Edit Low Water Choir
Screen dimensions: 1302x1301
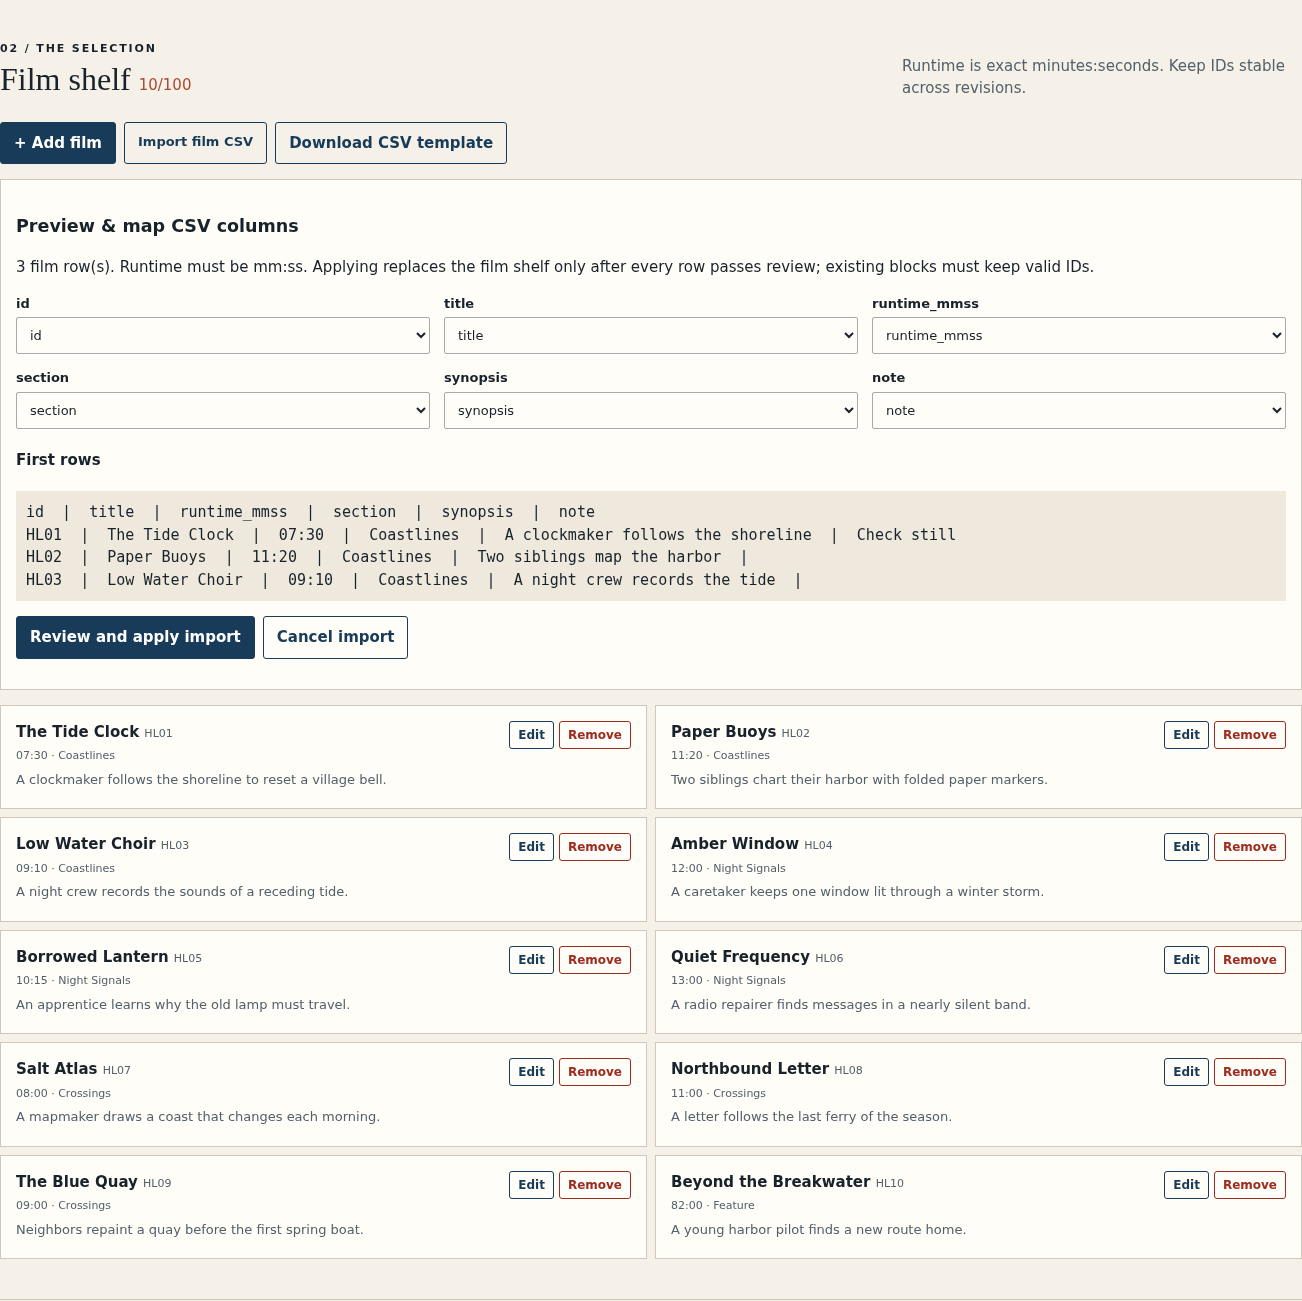(x=531, y=847)
